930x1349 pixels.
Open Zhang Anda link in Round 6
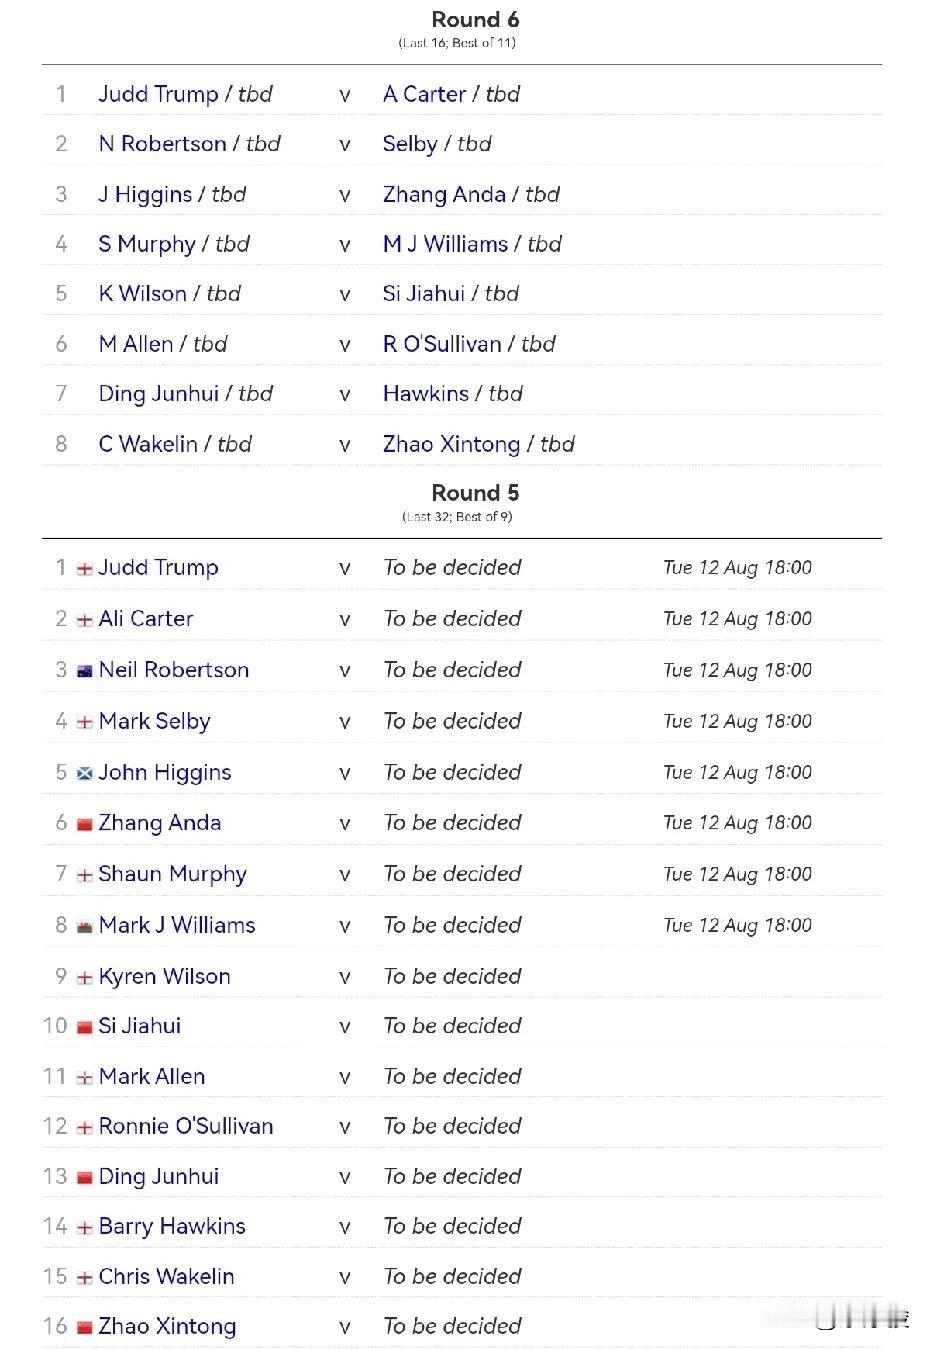pyautogui.click(x=444, y=194)
